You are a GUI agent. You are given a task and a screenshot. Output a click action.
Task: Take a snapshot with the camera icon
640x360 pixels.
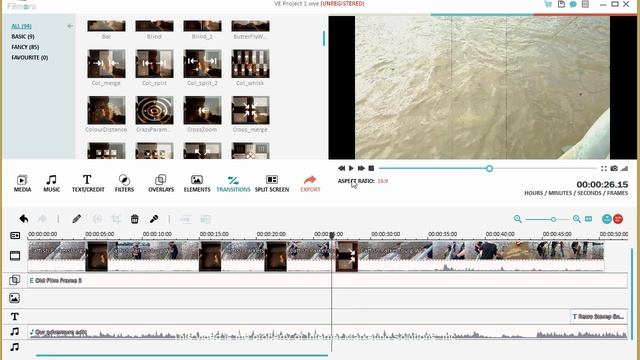tap(614, 168)
